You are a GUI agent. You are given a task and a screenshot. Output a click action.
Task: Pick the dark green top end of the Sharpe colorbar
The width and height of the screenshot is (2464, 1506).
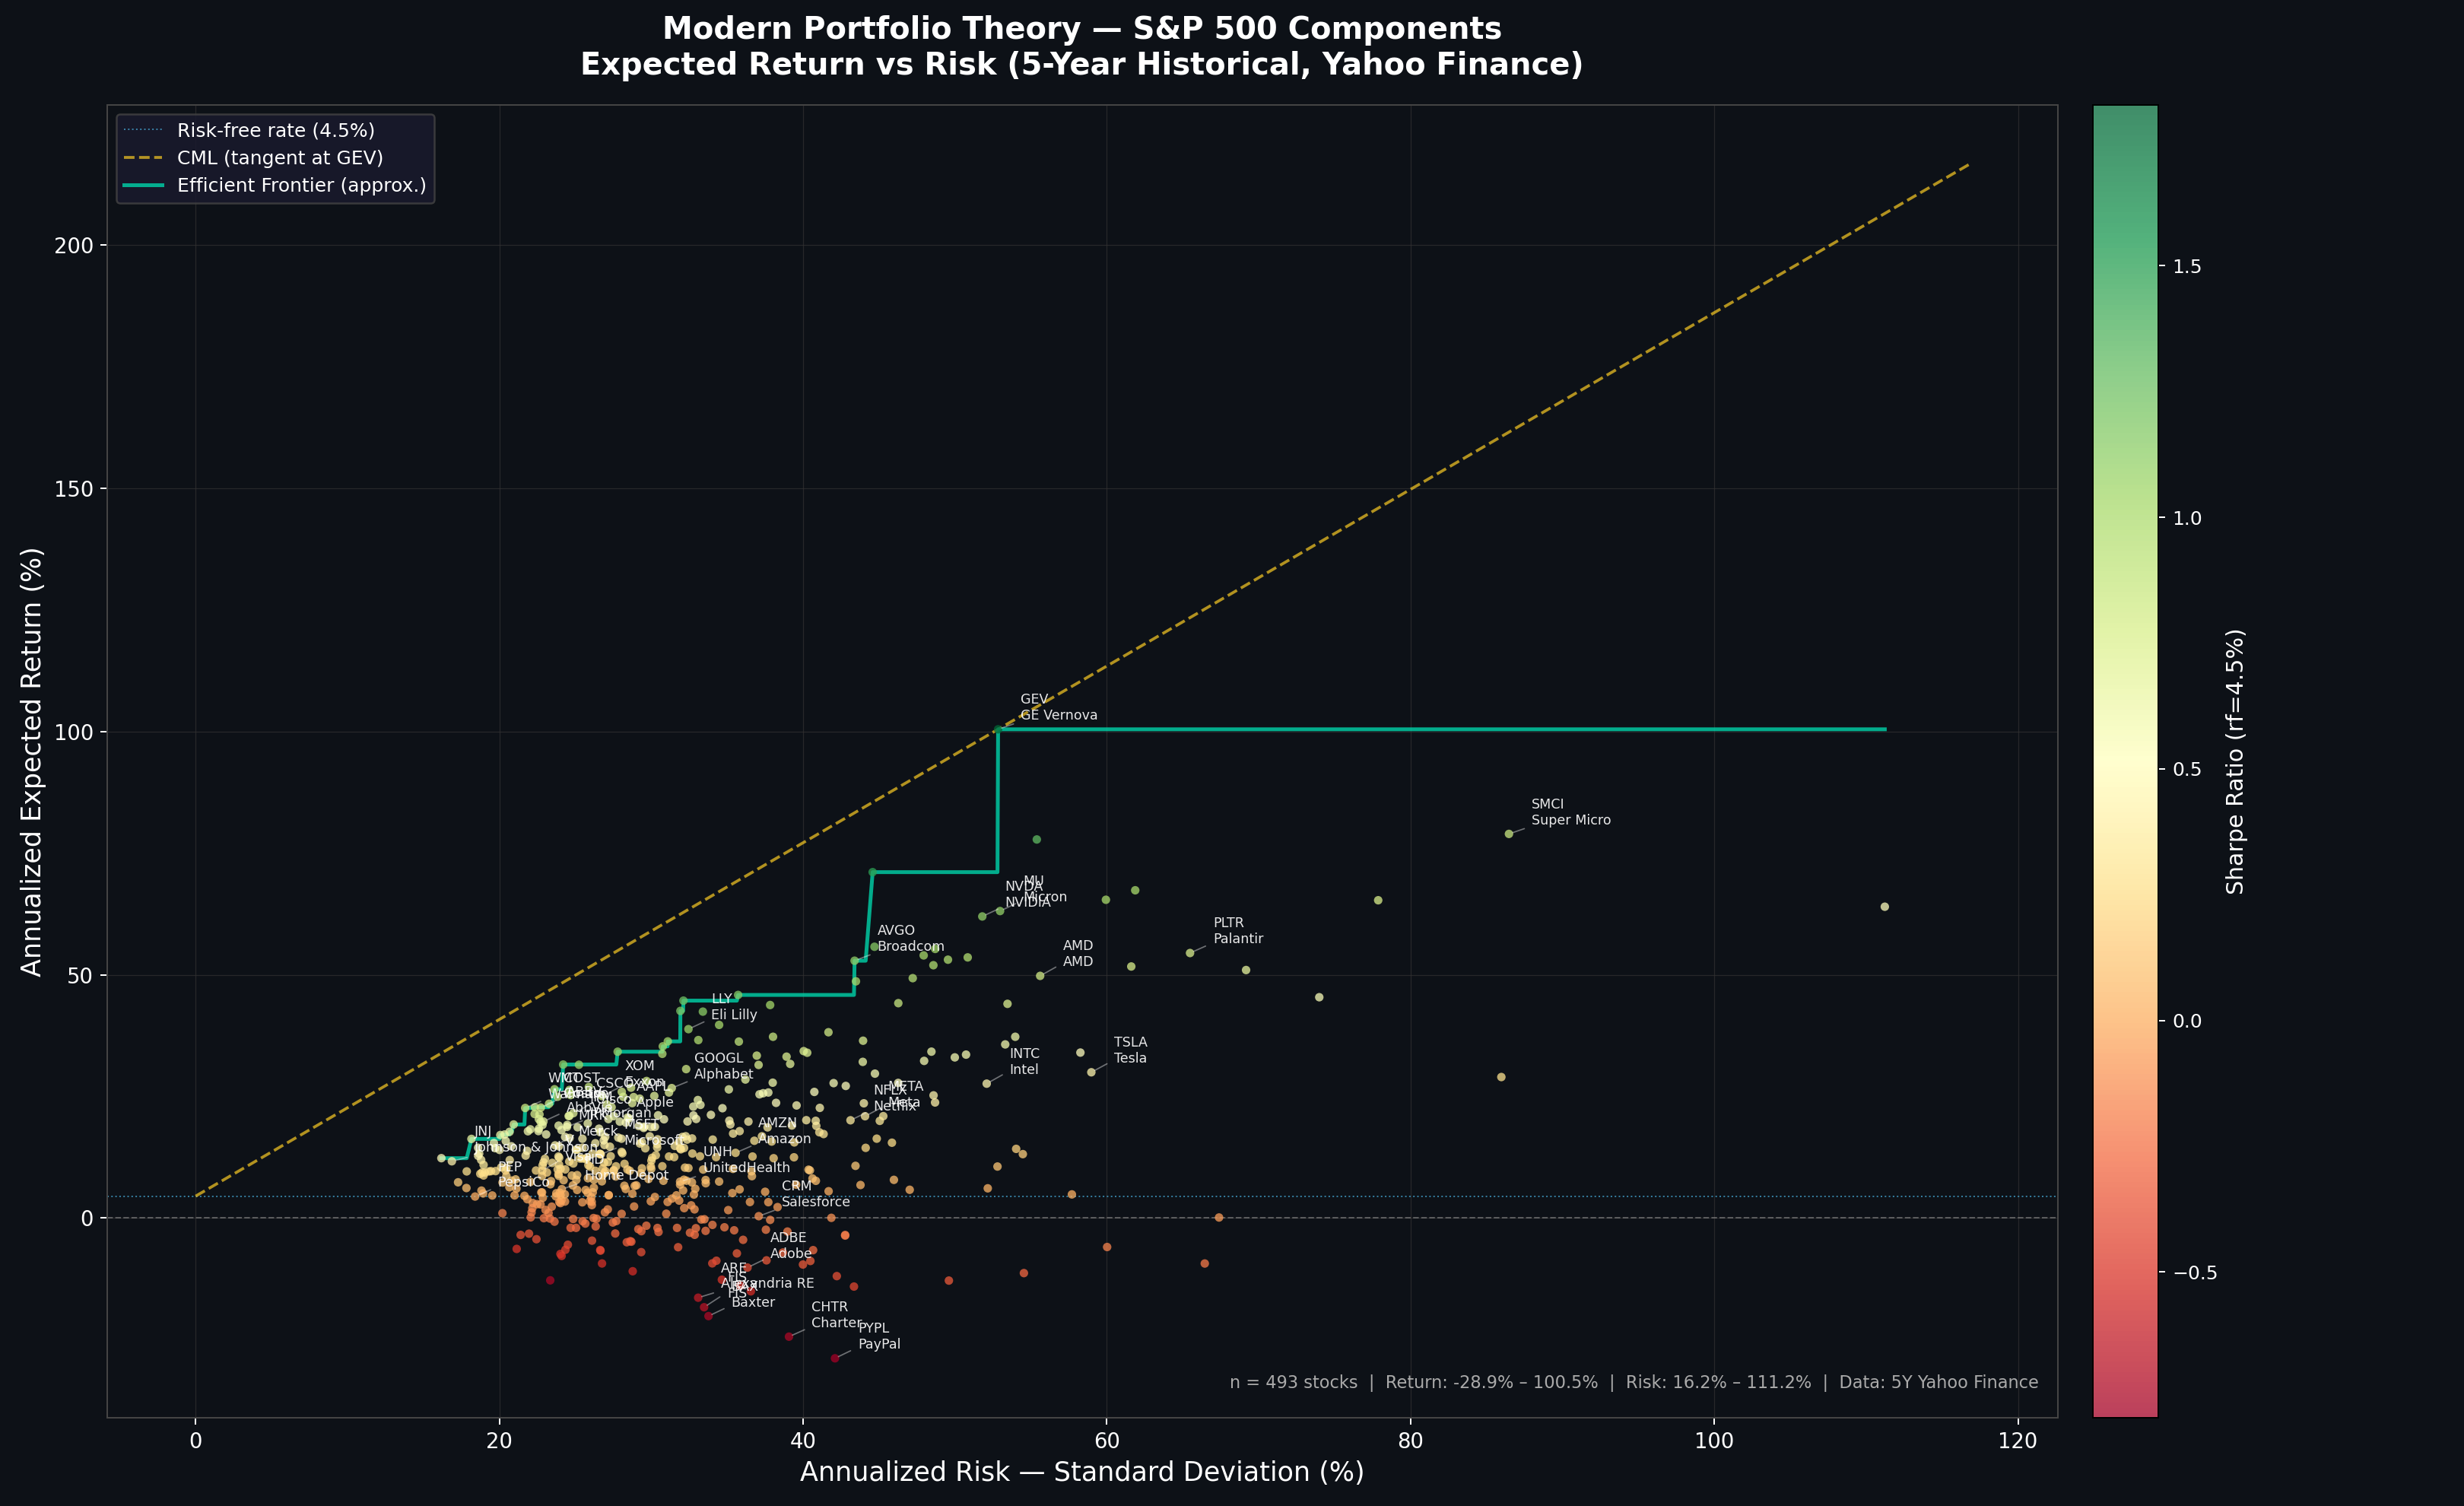[2125, 112]
